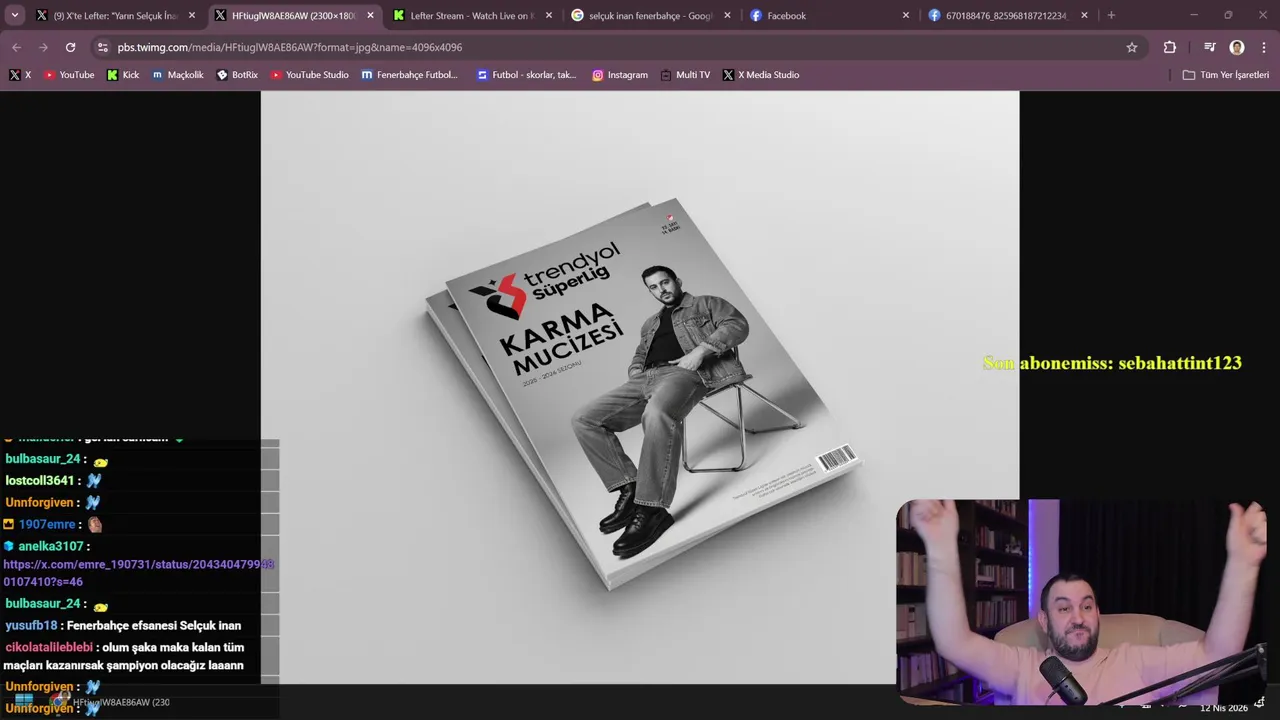Open the media control icon
This screenshot has height=720, width=1280.
coord(1210,47)
